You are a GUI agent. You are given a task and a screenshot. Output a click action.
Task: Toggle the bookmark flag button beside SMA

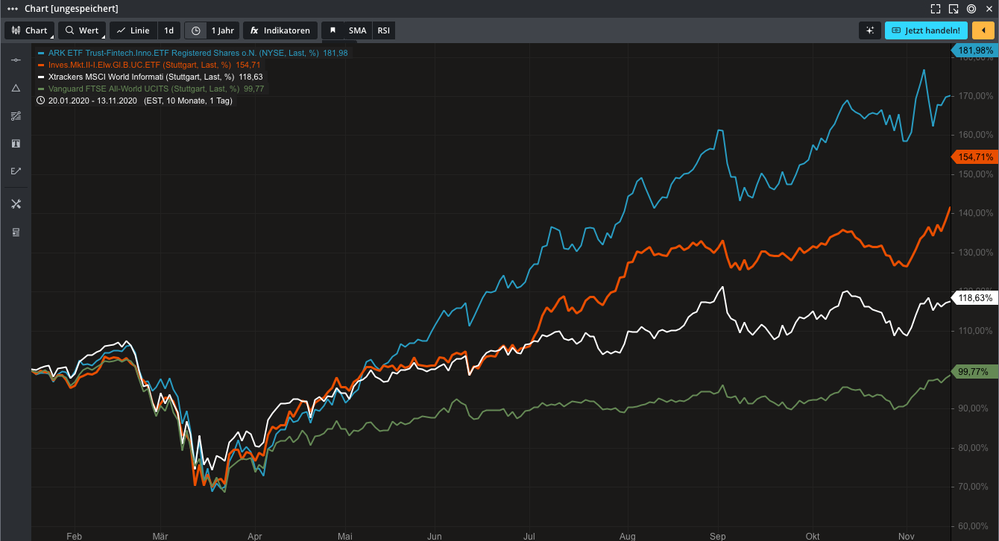[333, 30]
